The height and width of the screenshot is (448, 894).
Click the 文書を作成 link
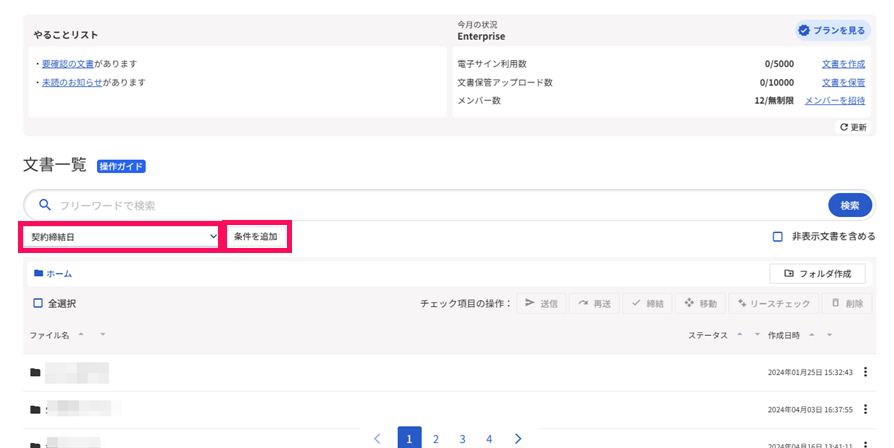(843, 64)
